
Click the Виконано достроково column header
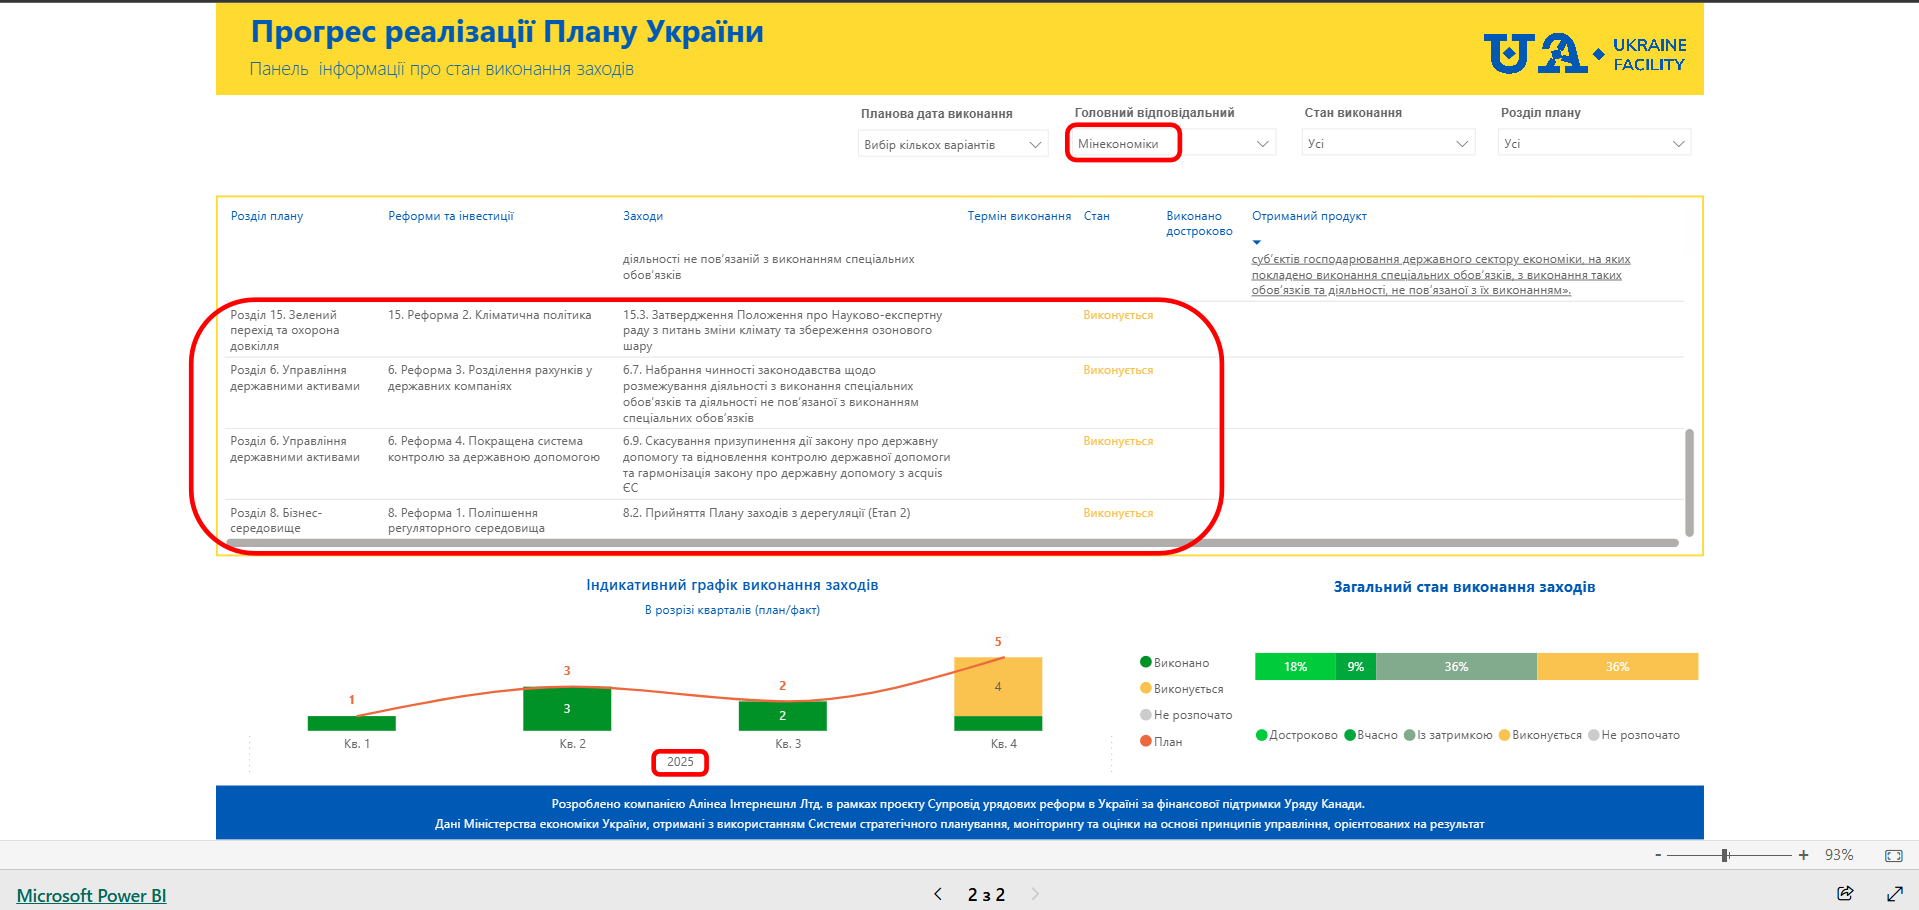pos(1199,223)
